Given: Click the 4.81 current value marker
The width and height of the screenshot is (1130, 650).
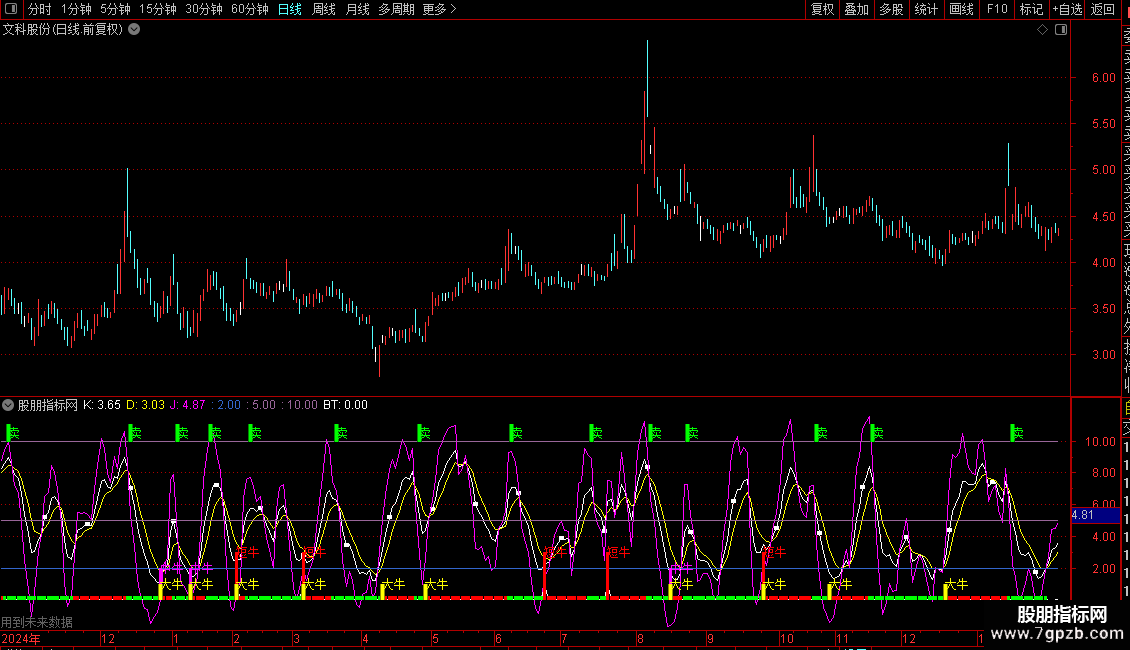Looking at the screenshot, I should coord(1094,515).
